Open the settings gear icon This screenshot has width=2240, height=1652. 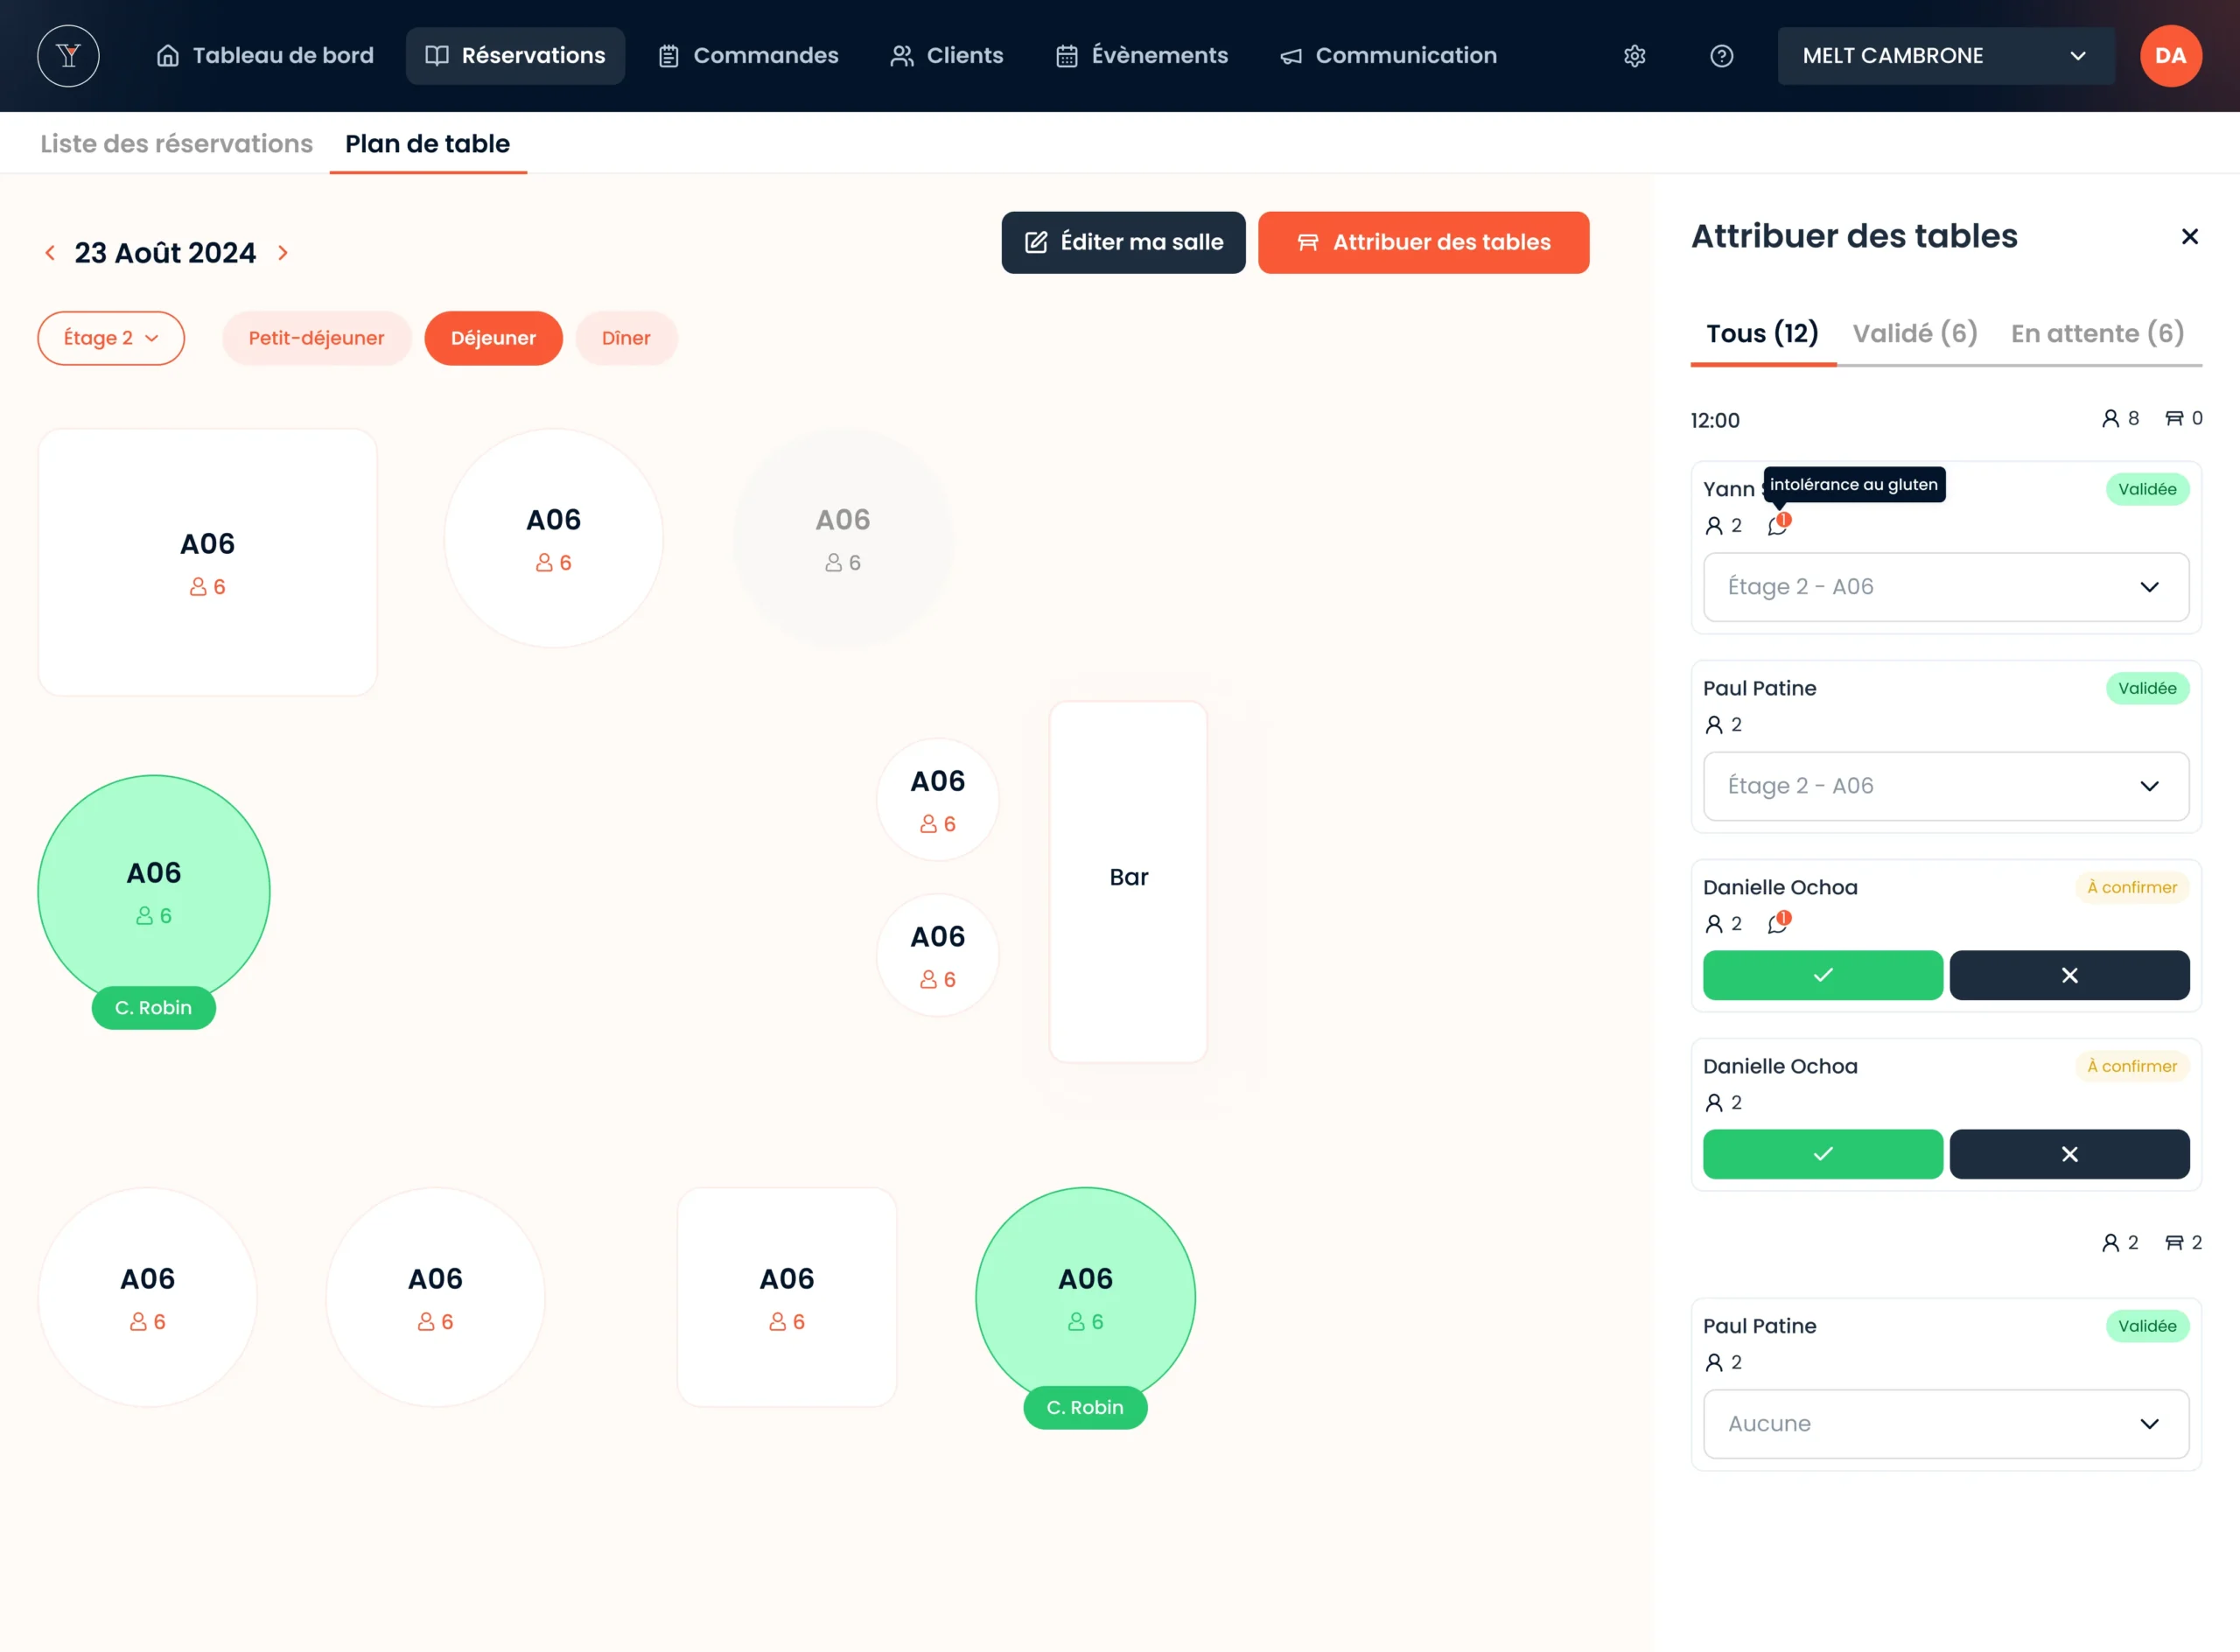point(1634,56)
